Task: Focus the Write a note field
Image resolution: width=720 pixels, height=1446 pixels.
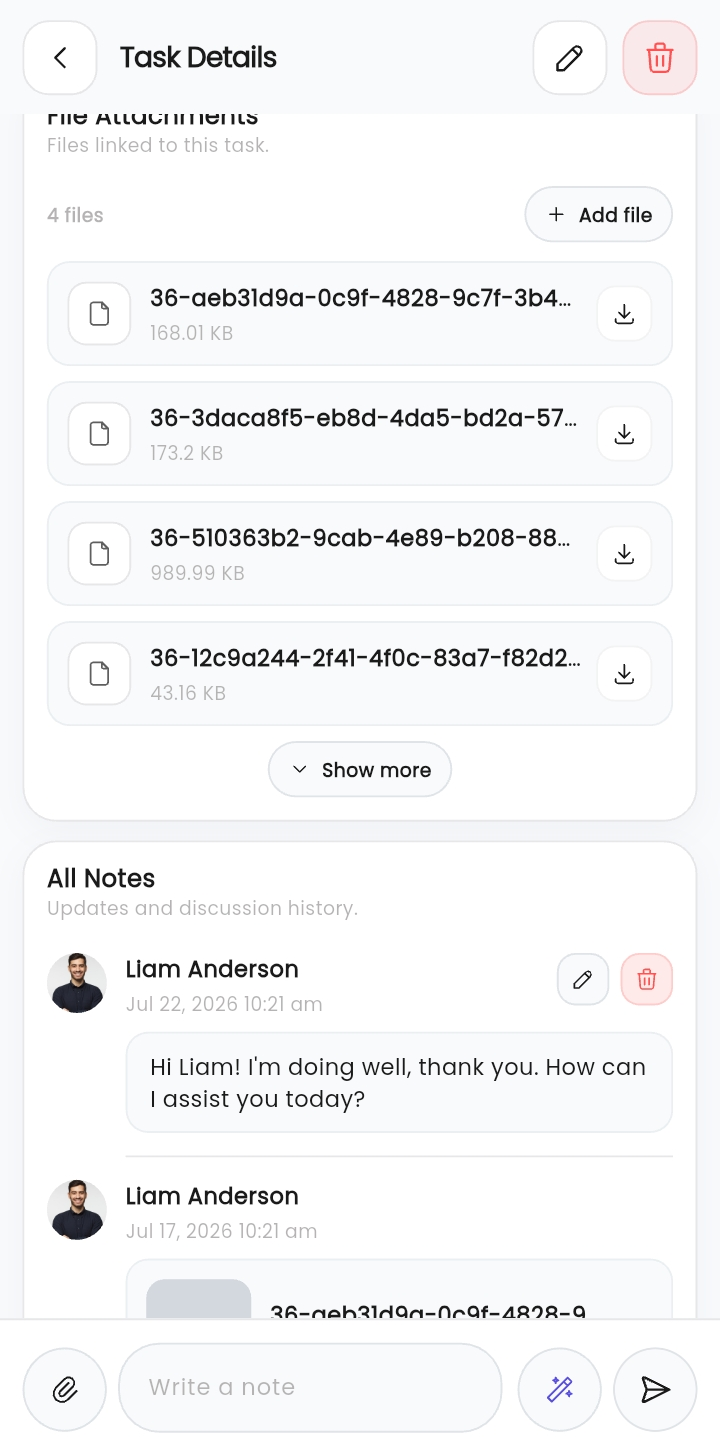Action: [310, 1388]
